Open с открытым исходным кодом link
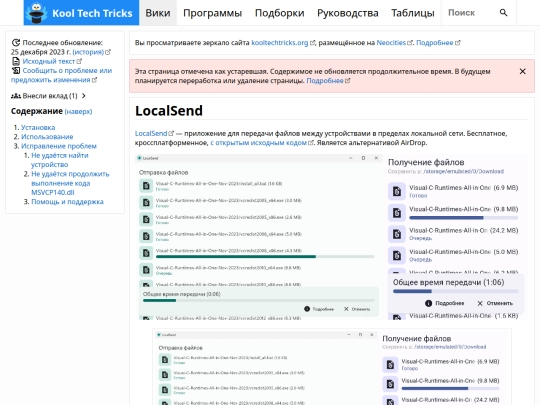Image resolution: width=540 pixels, height=405 pixels. (259, 143)
